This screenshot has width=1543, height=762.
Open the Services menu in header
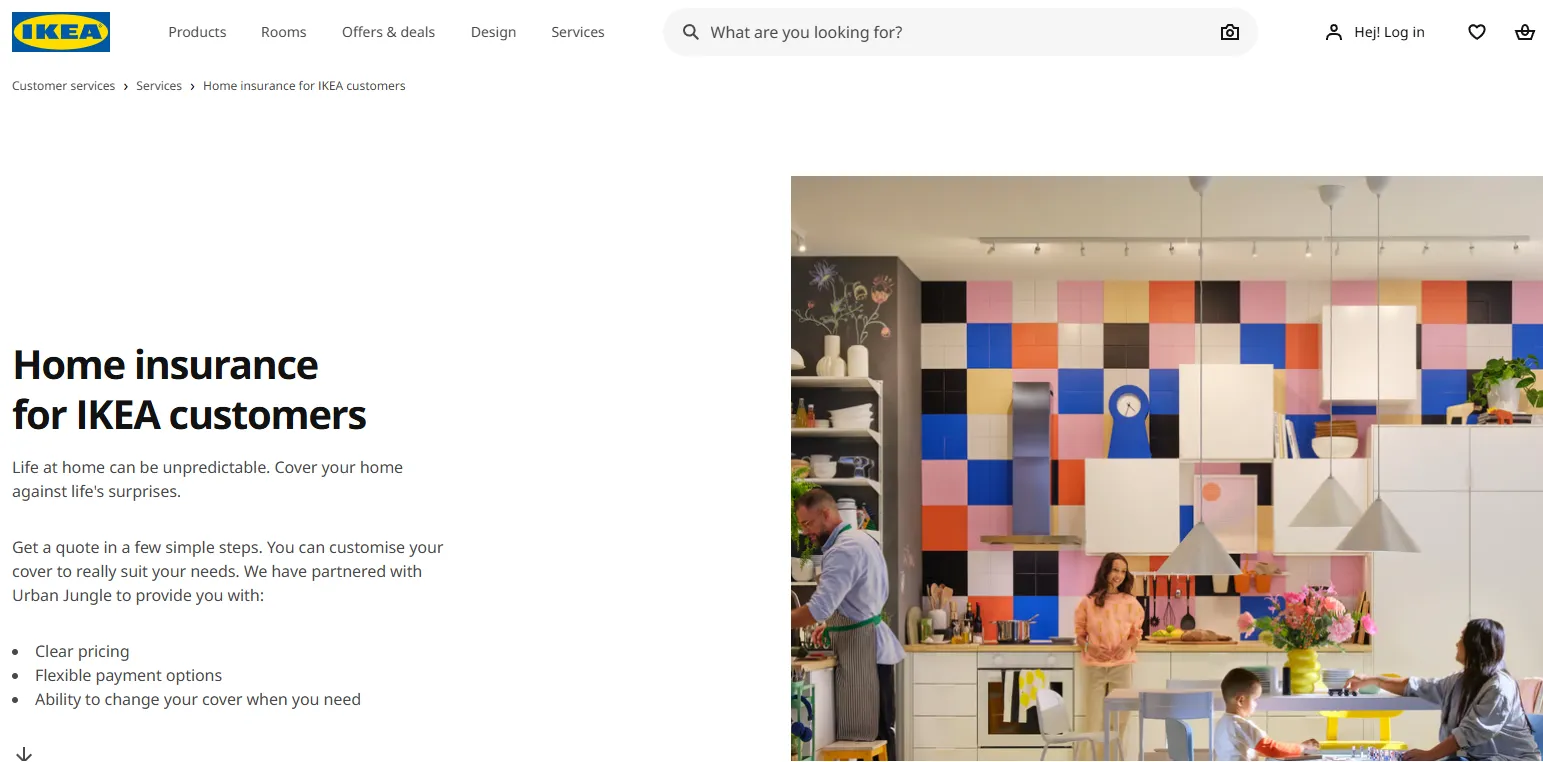tap(578, 32)
